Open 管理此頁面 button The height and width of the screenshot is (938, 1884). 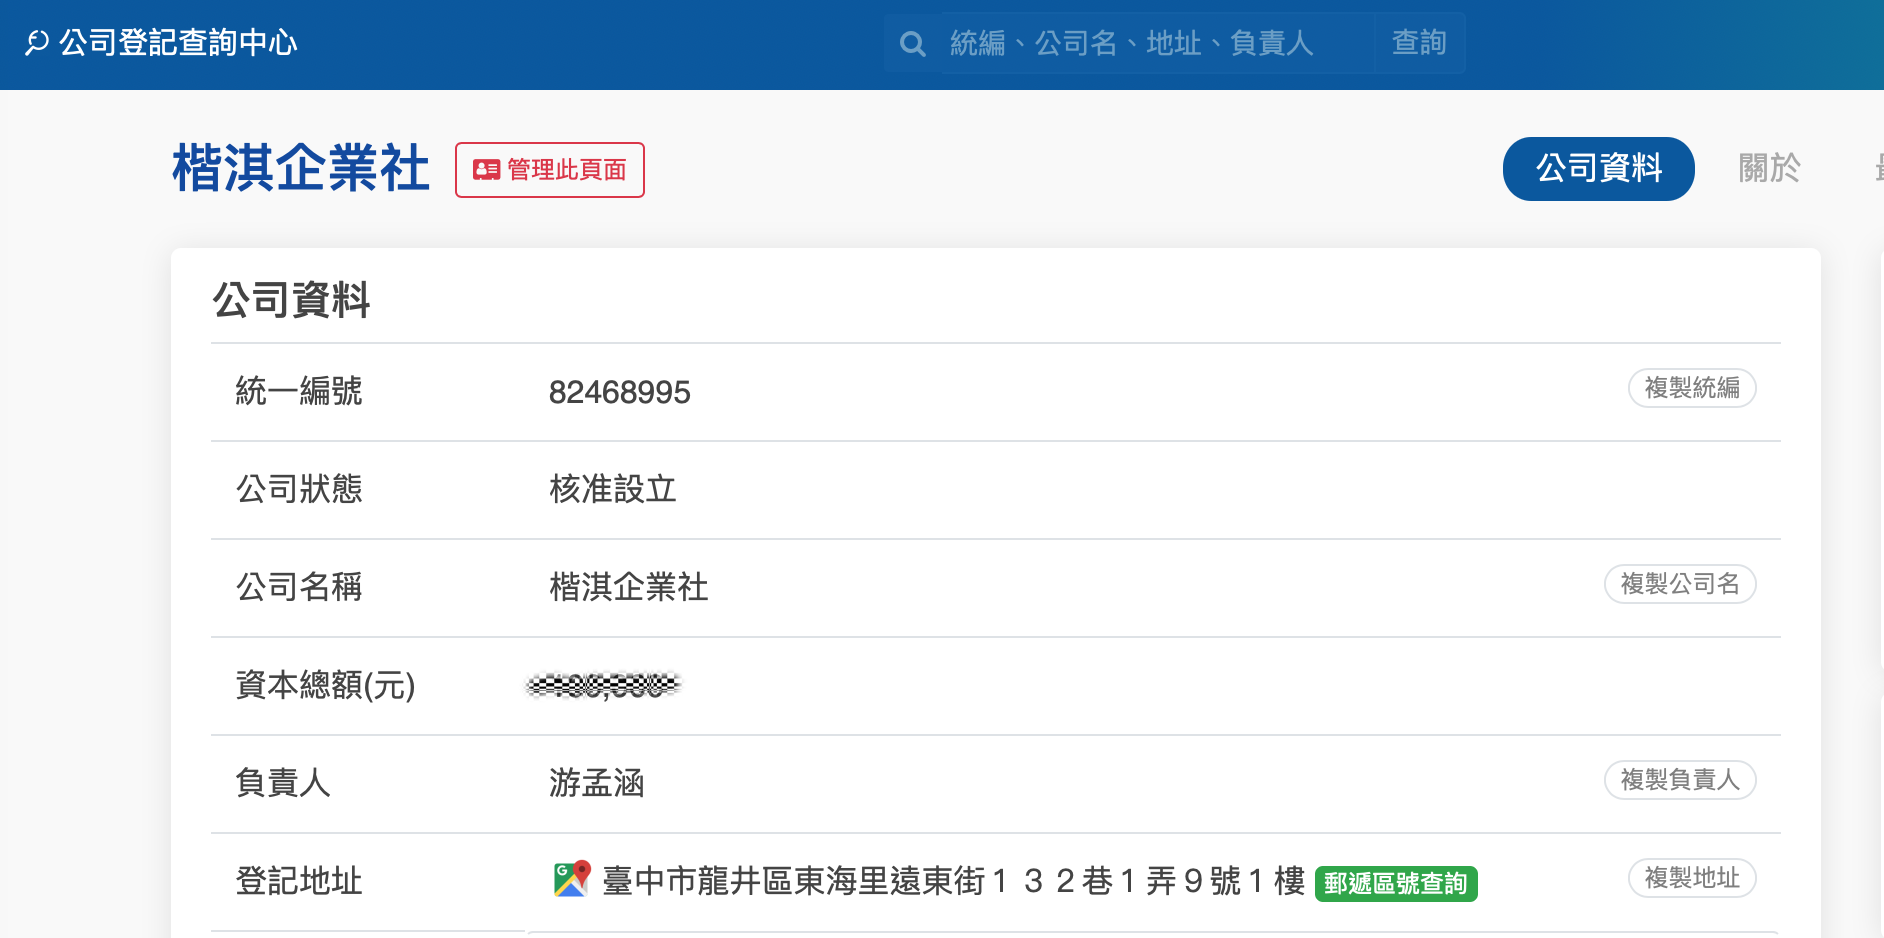point(550,170)
